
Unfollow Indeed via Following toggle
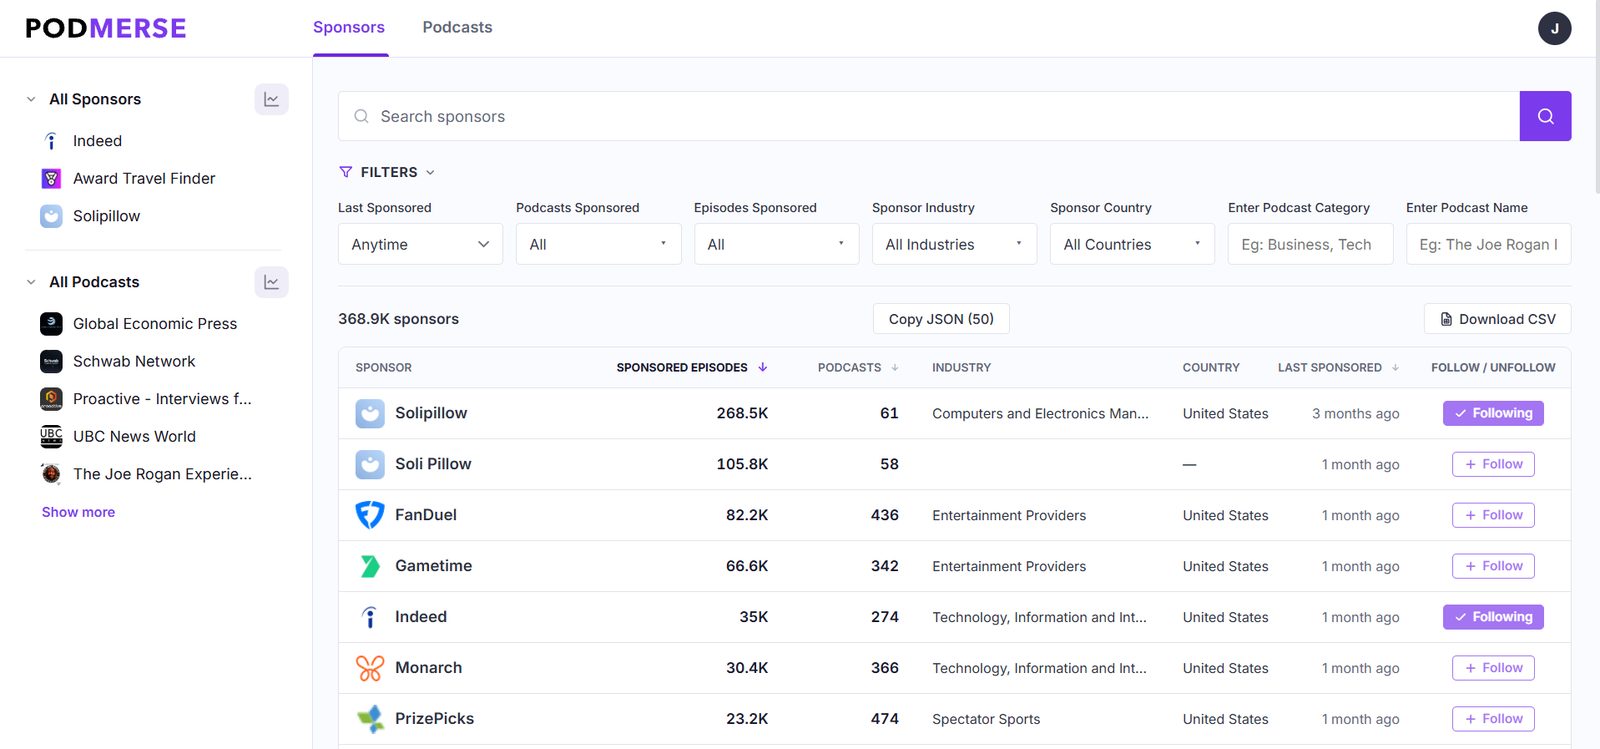(x=1493, y=617)
